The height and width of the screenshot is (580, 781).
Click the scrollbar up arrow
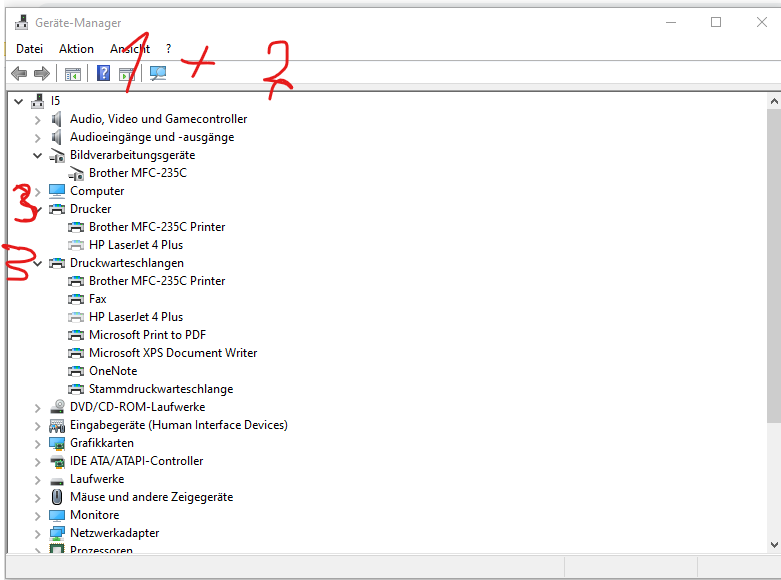774,101
